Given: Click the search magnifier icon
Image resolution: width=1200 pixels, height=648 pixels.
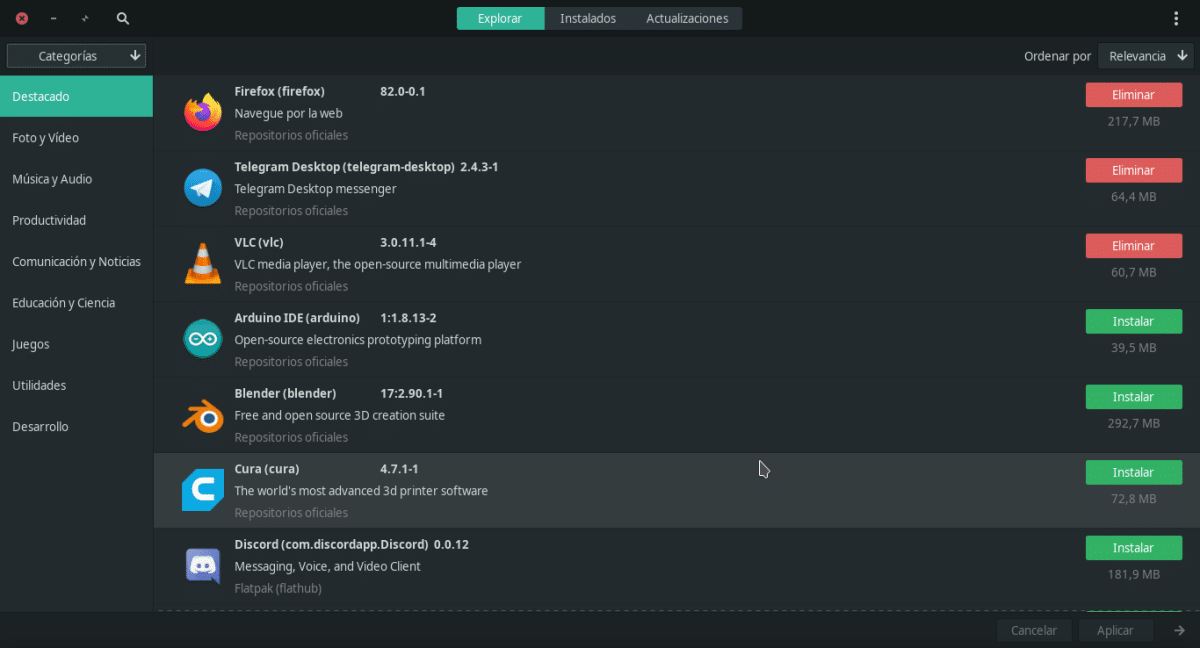Looking at the screenshot, I should [x=123, y=19].
